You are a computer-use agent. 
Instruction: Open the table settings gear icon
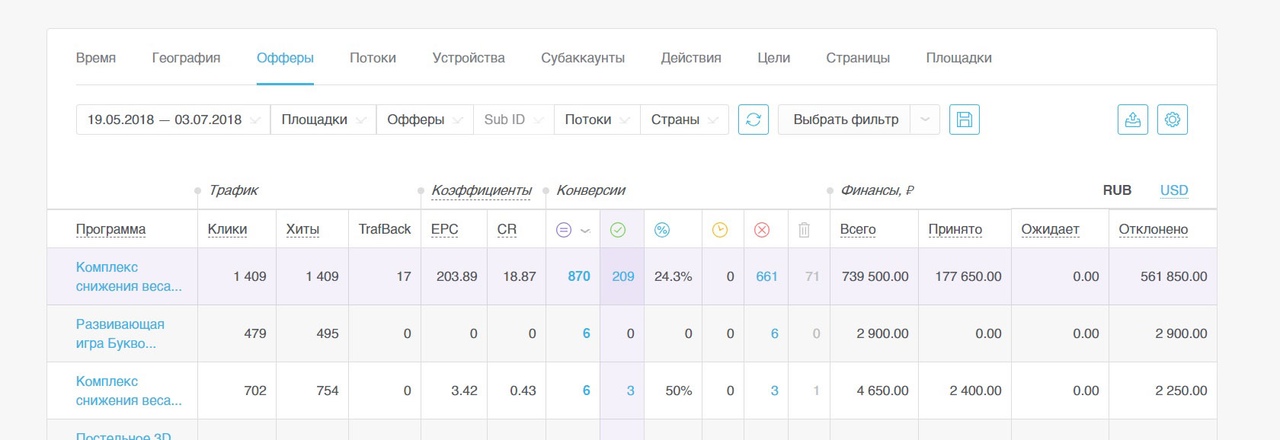click(1173, 119)
